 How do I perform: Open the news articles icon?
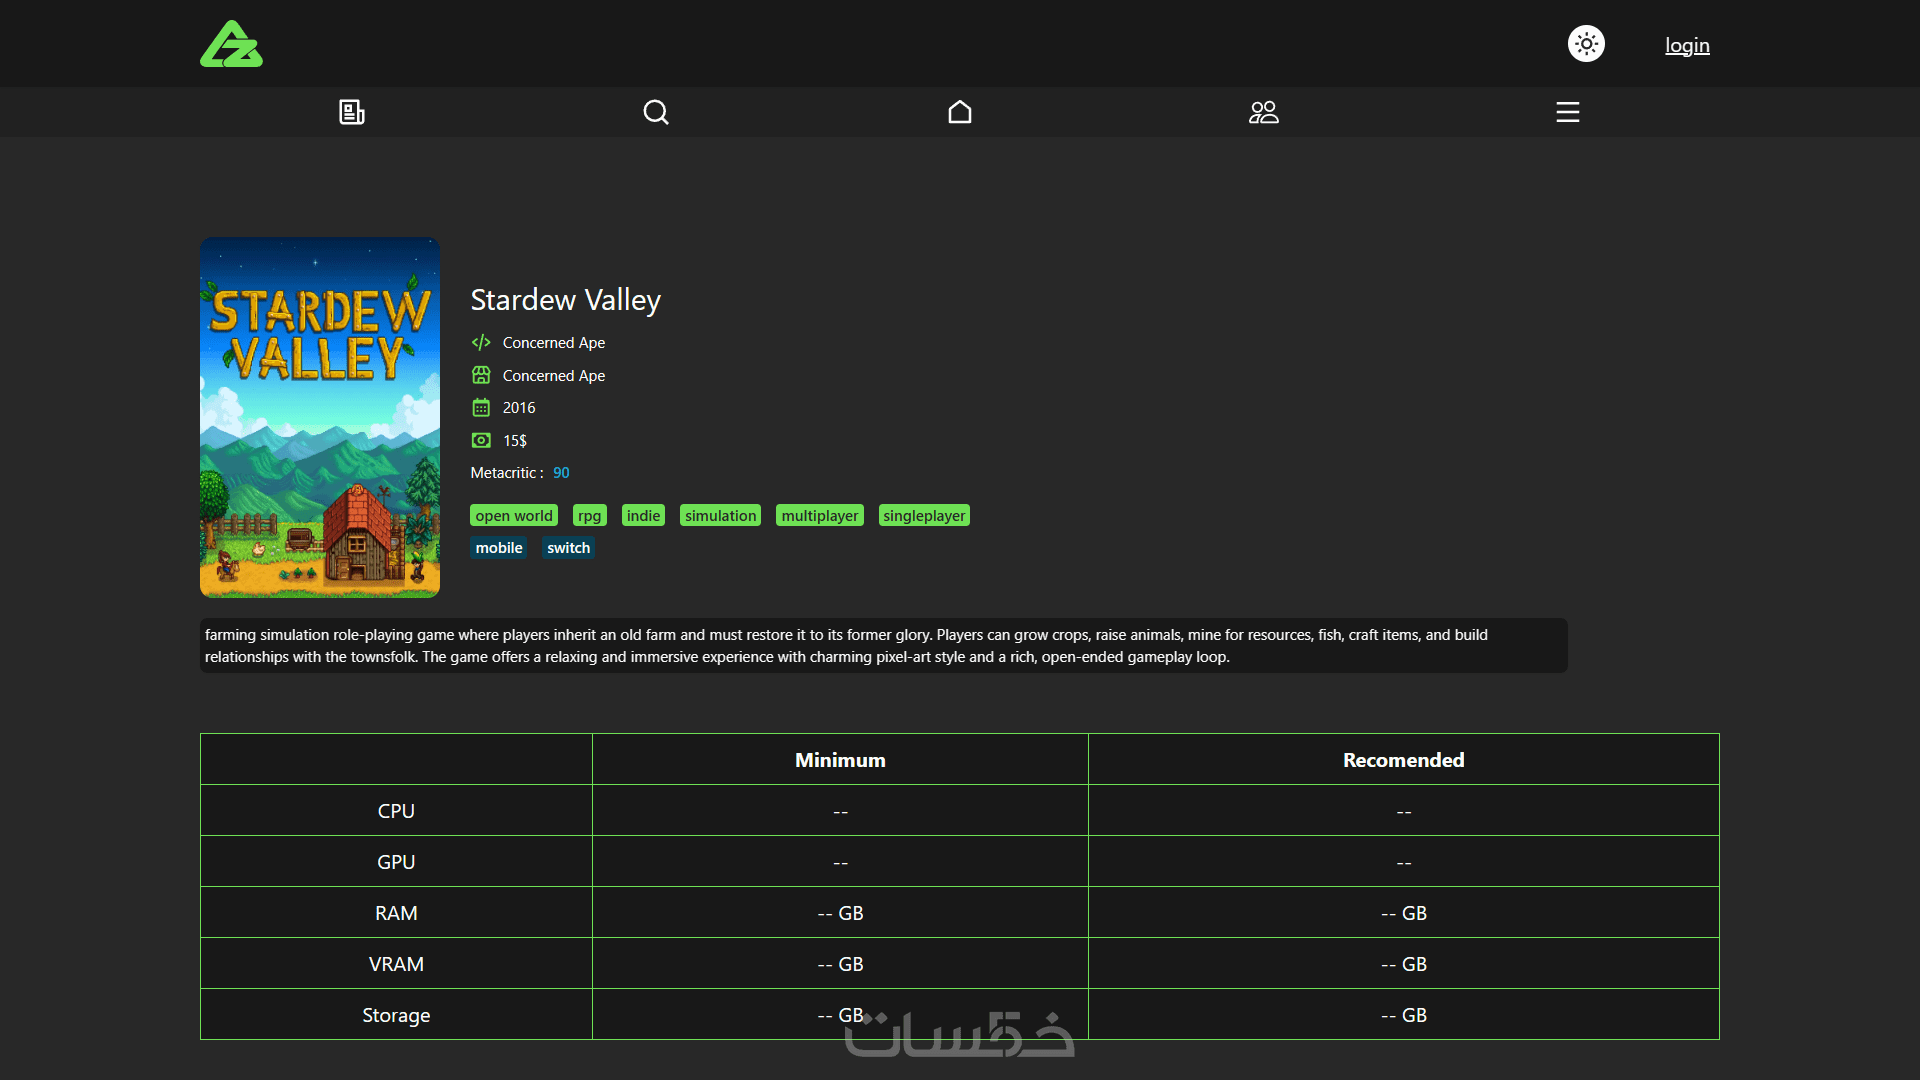click(352, 112)
